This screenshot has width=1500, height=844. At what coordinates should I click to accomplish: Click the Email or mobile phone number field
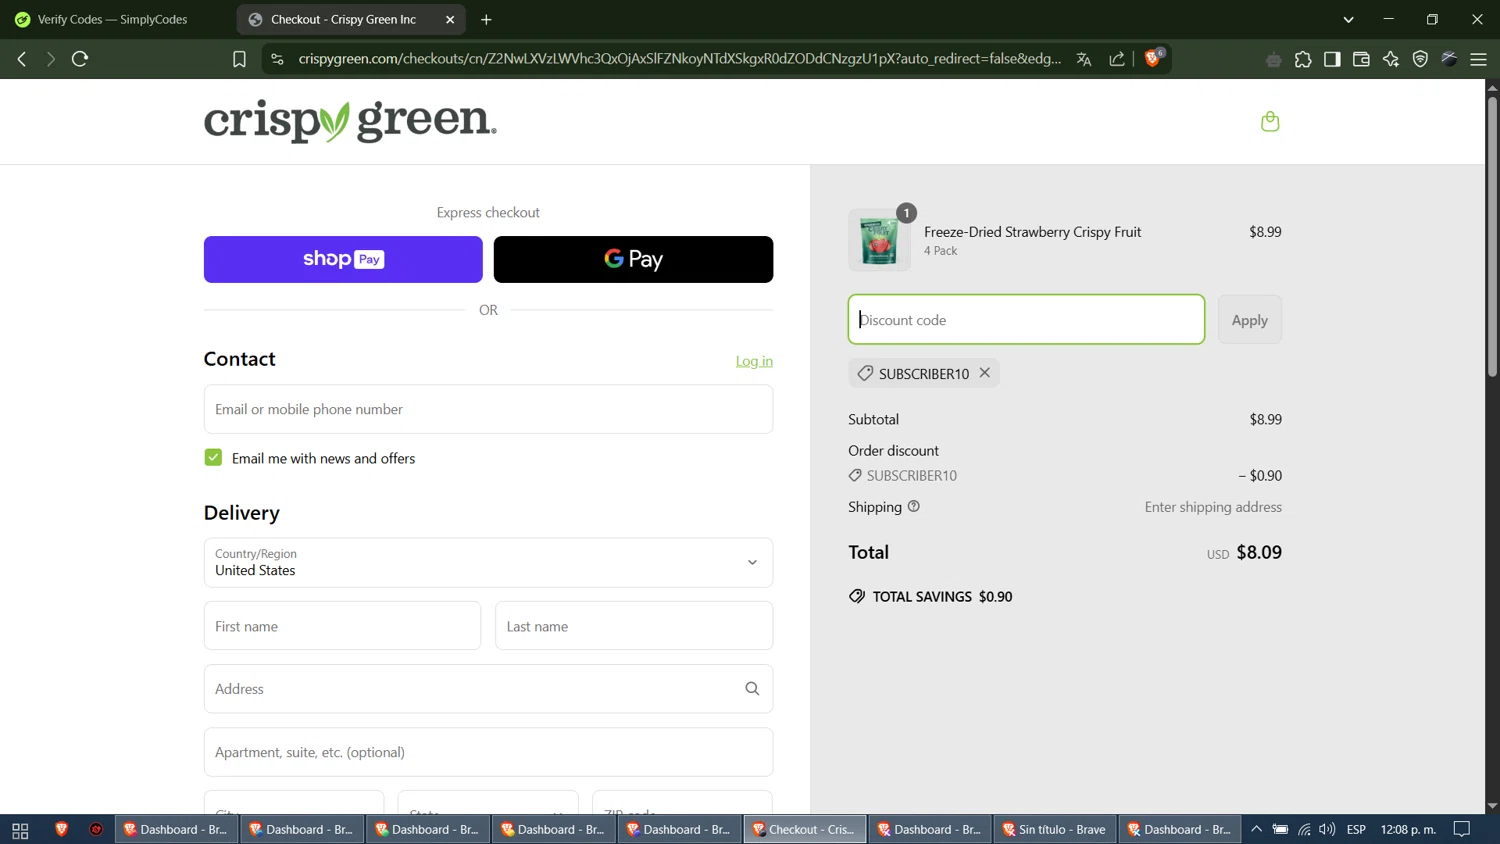[x=488, y=409]
